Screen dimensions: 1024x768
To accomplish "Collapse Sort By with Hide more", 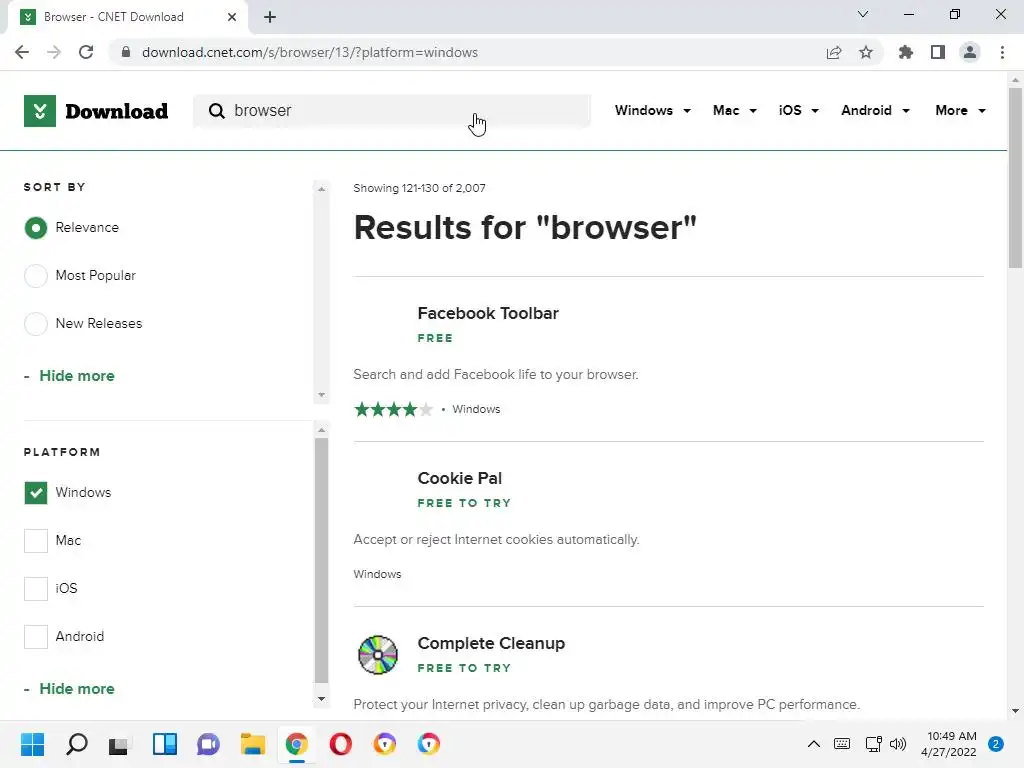I will tap(76, 376).
